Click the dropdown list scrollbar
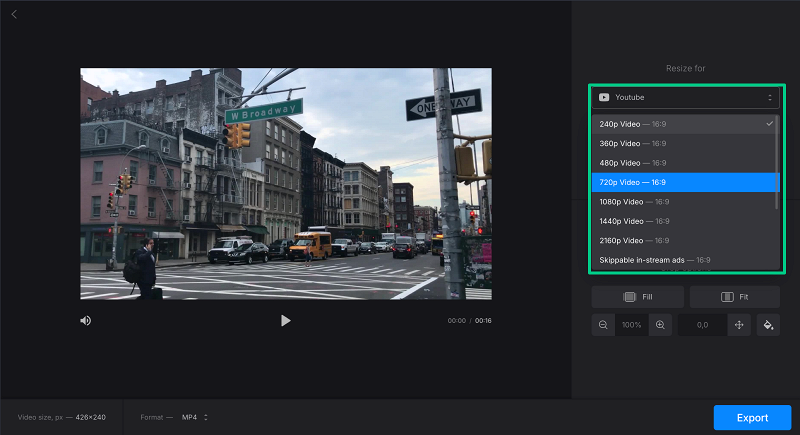 (777, 163)
